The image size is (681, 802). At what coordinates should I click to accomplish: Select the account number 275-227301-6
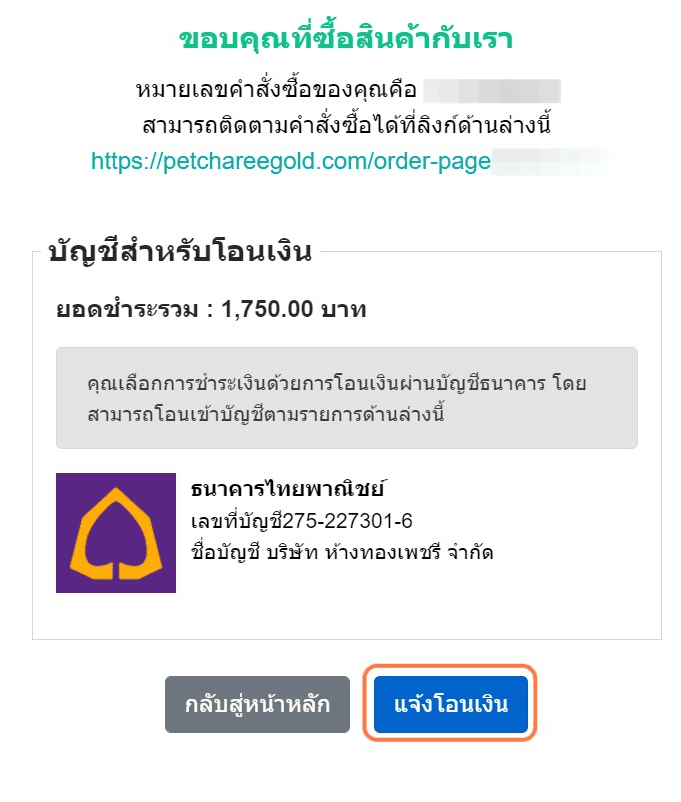[347, 521]
